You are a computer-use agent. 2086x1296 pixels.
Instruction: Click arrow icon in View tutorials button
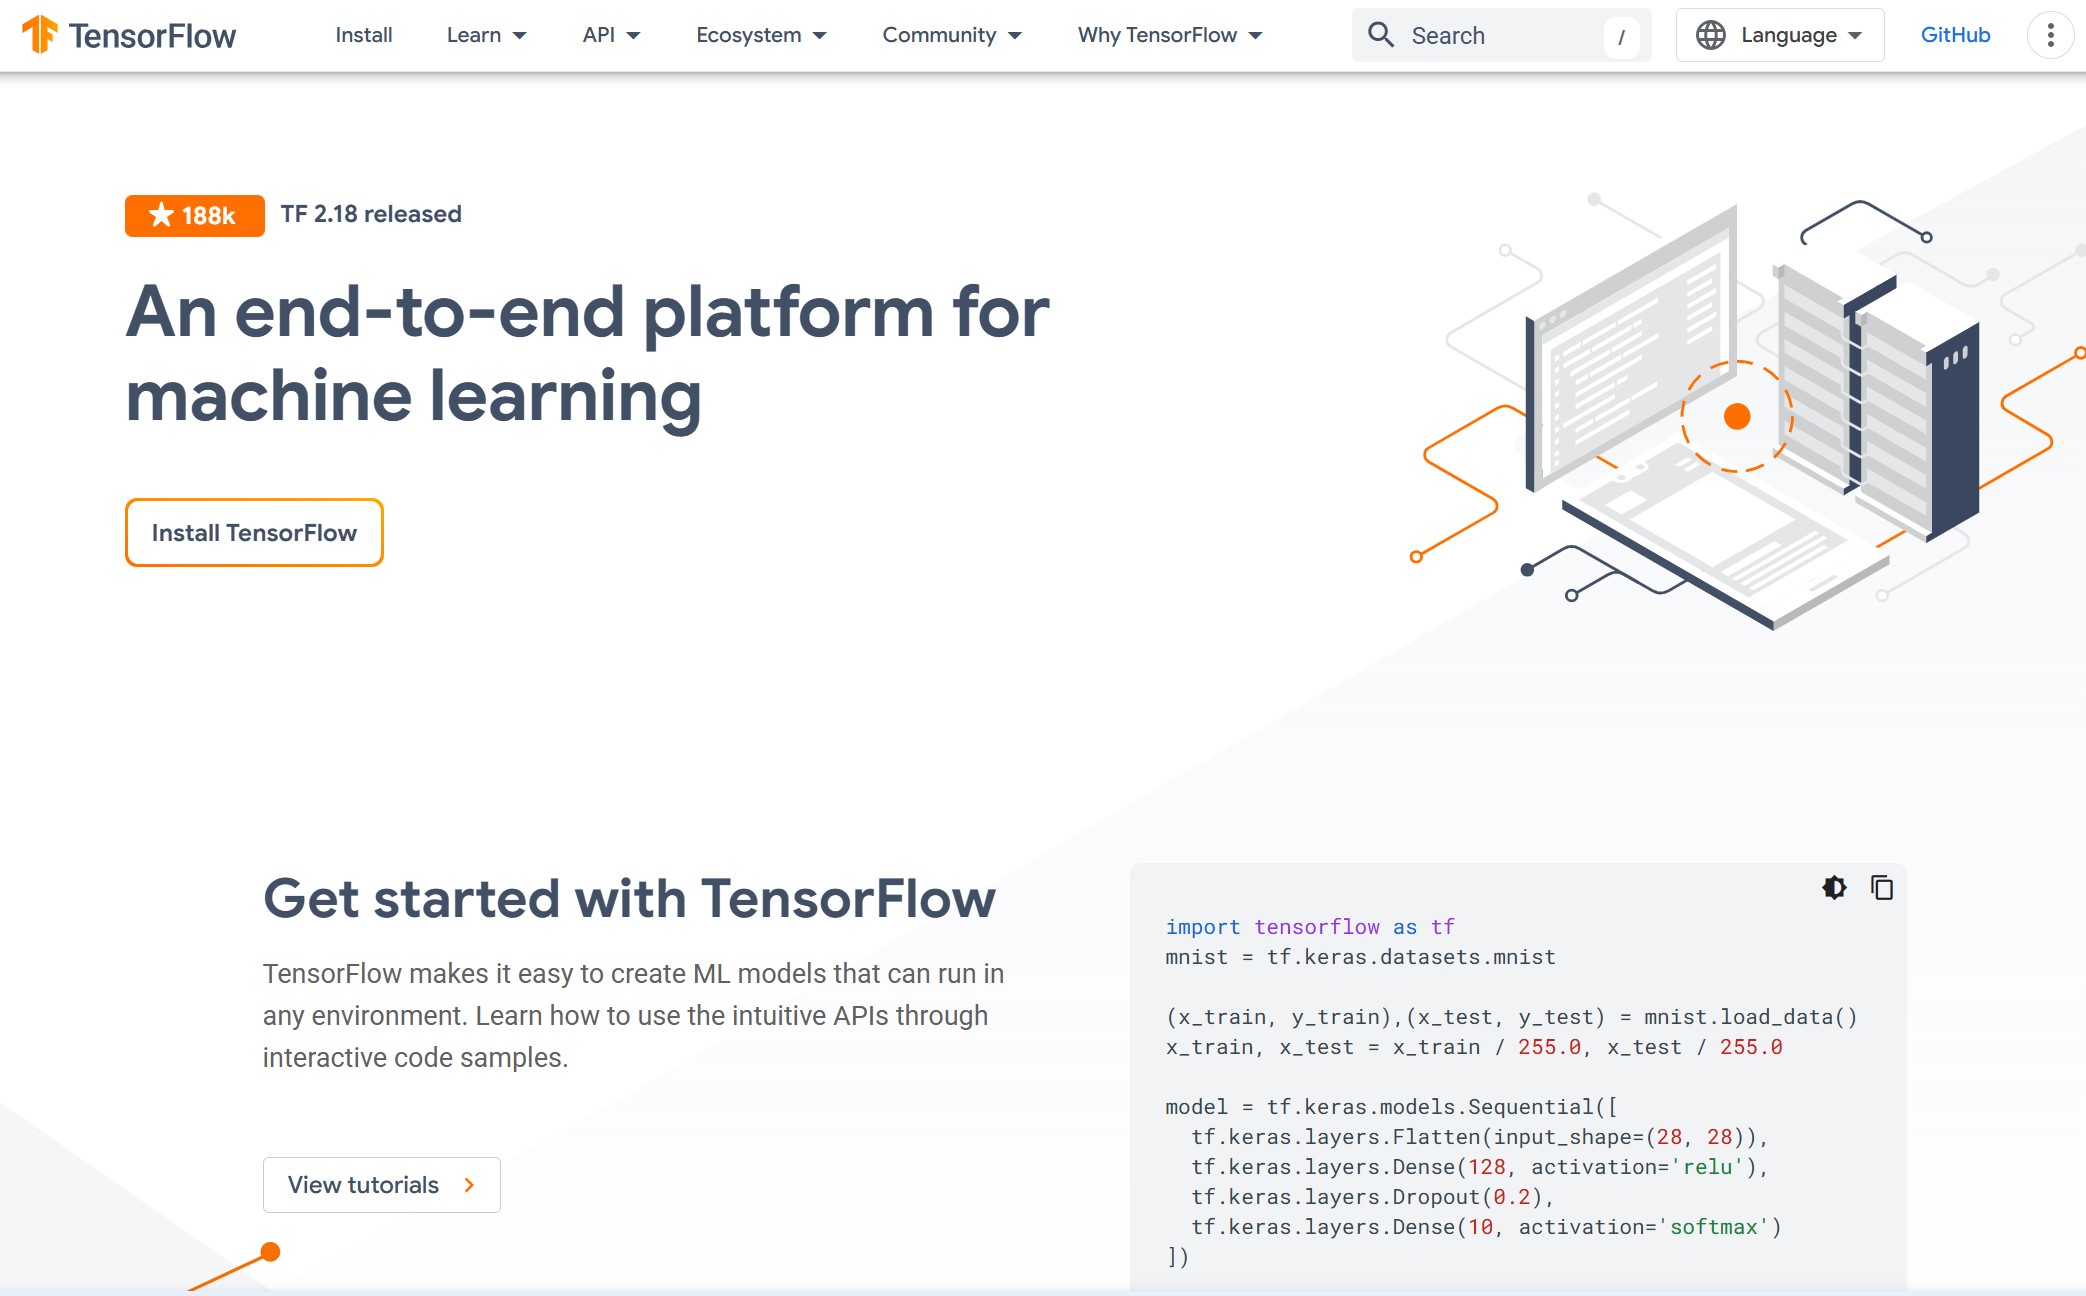pyautogui.click(x=469, y=1185)
